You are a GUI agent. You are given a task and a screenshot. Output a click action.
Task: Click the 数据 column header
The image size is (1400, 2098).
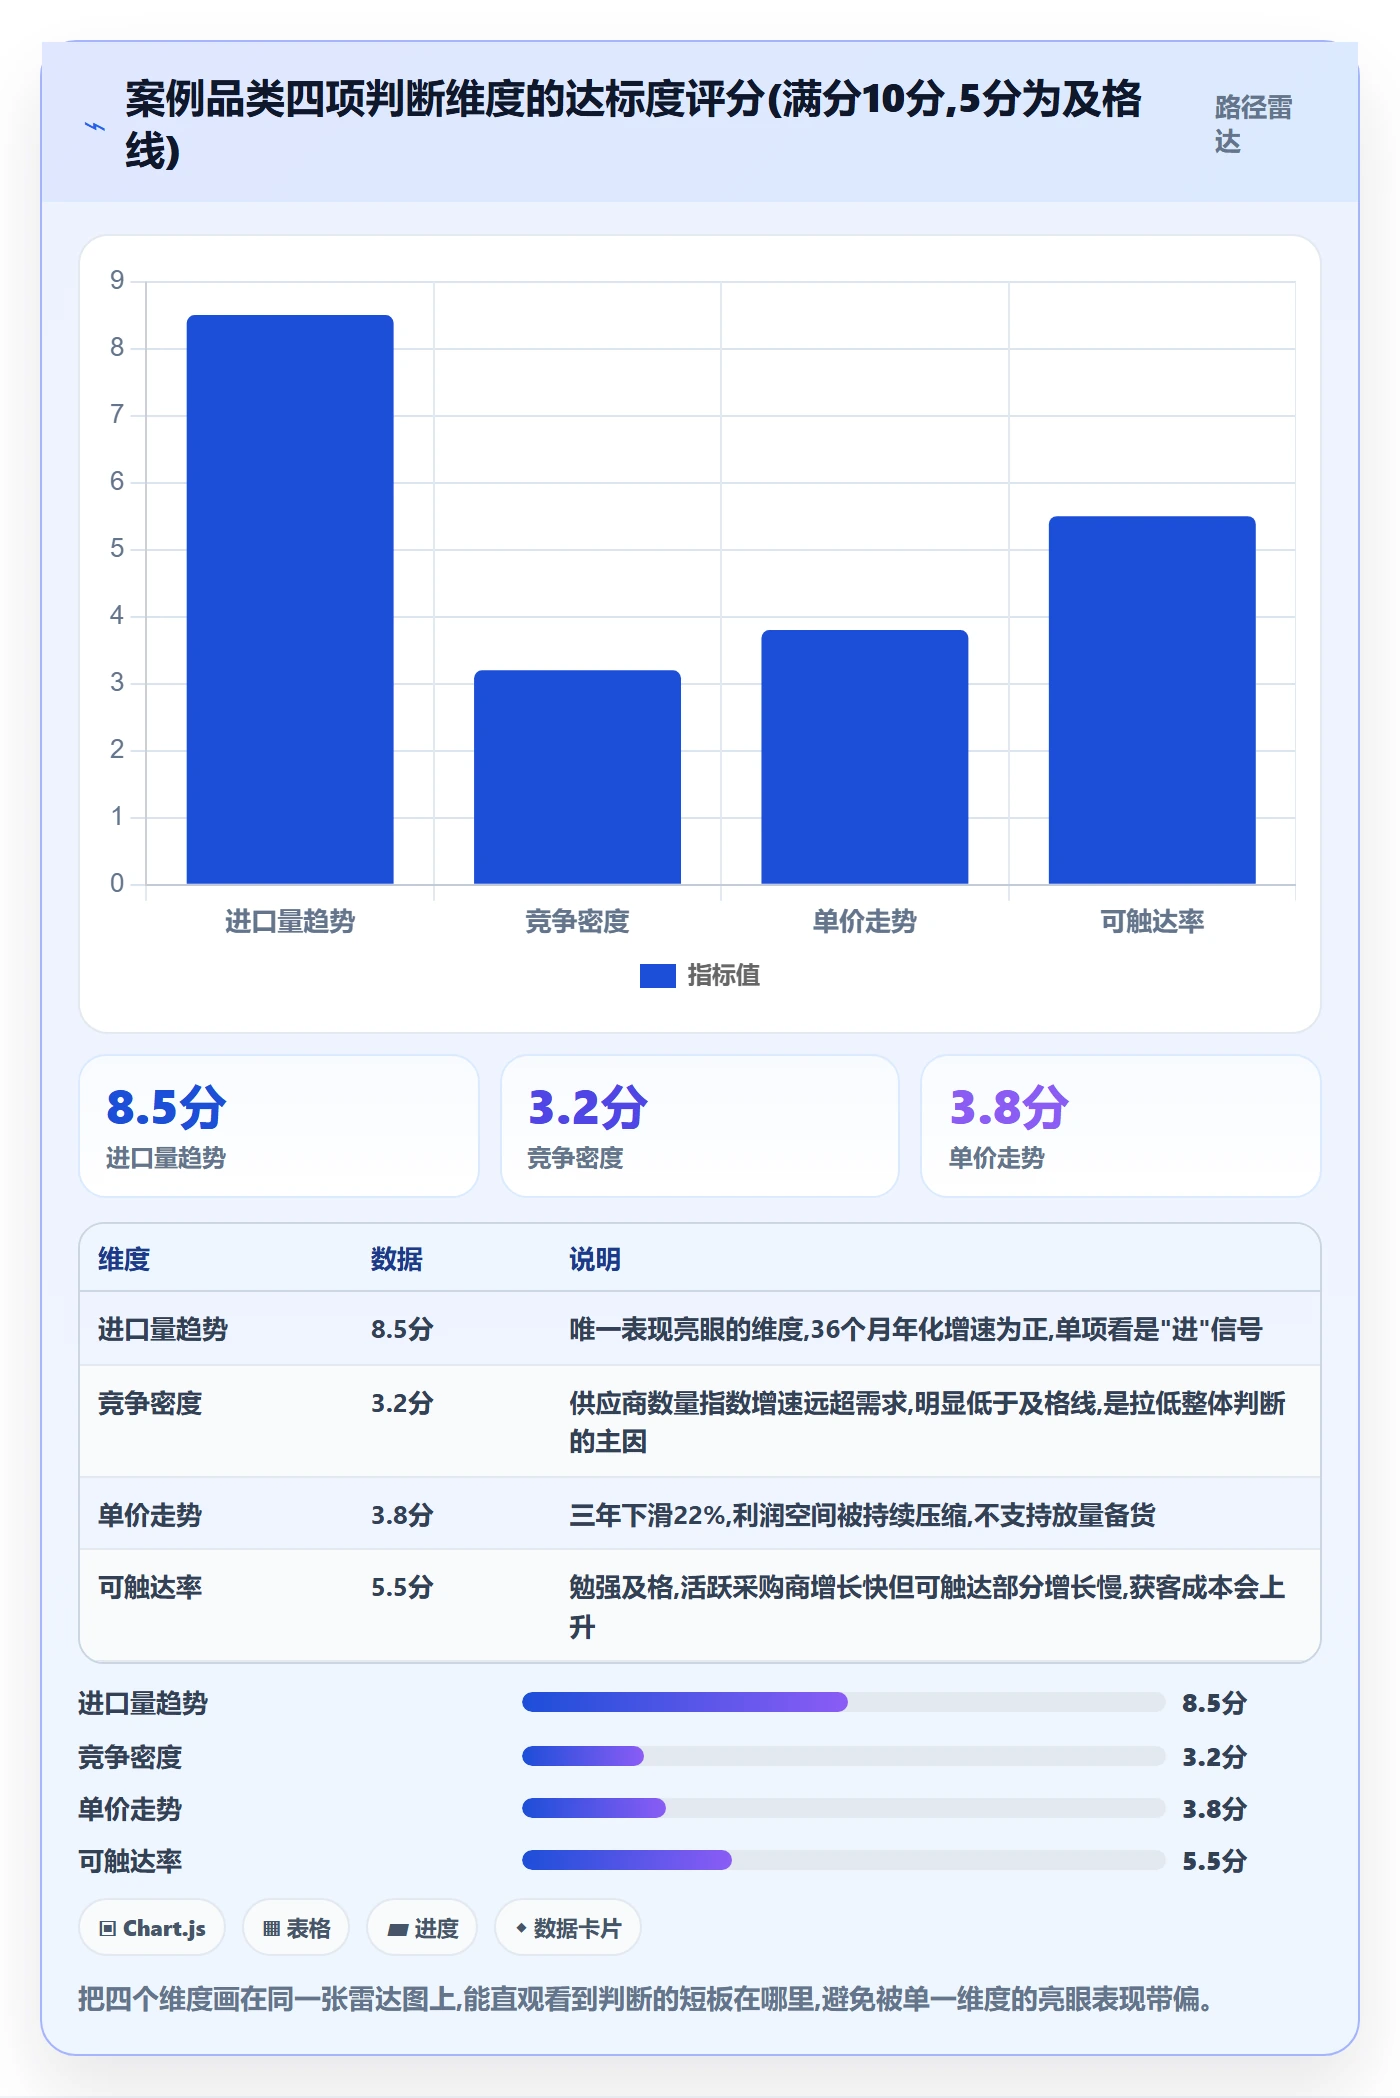coord(397,1259)
